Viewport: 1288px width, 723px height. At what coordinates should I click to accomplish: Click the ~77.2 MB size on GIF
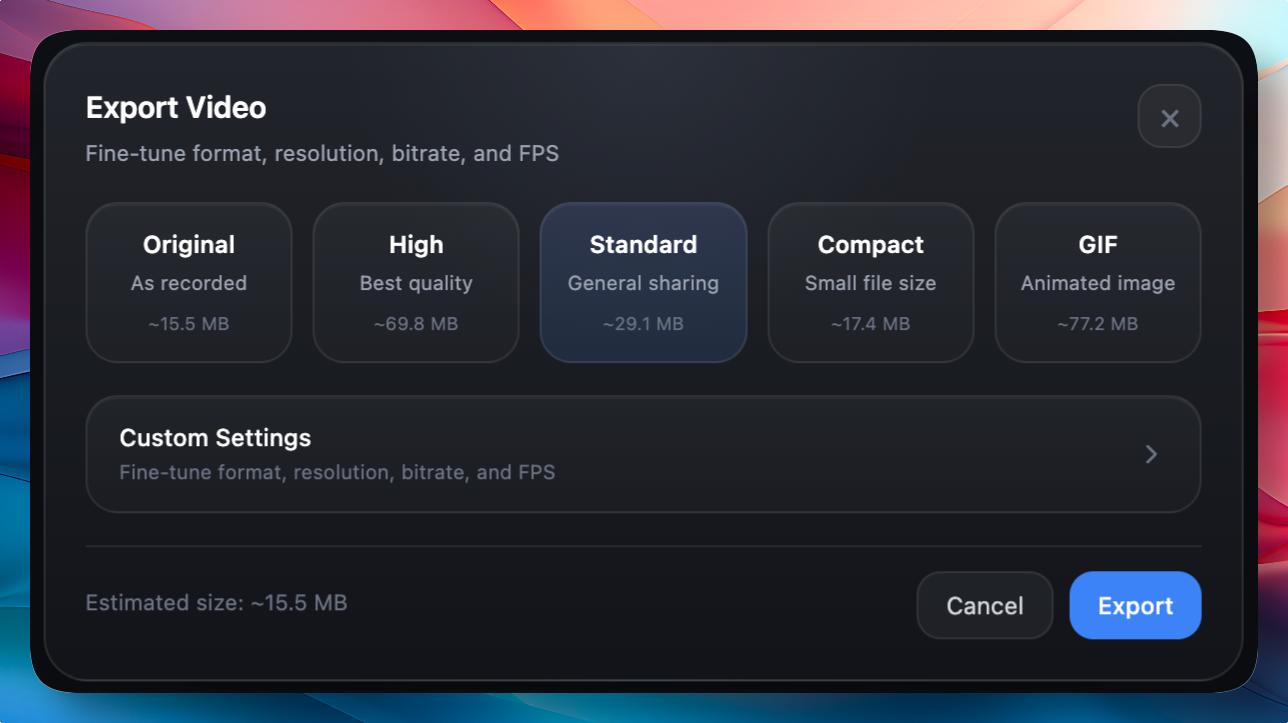(x=1097, y=324)
